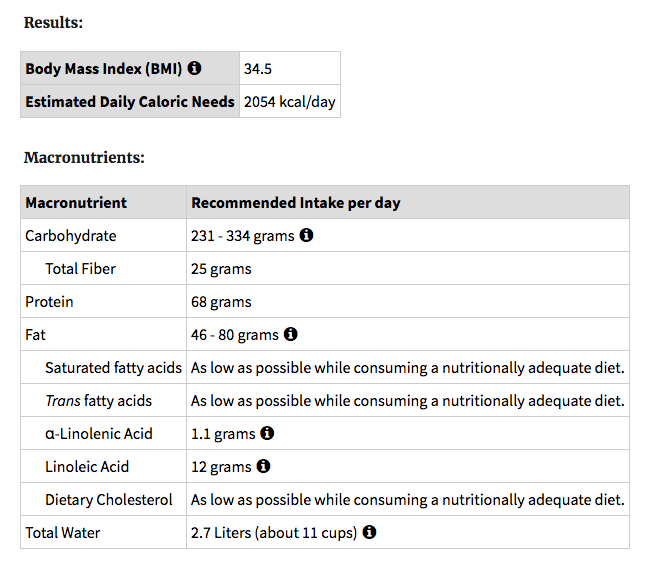Click the info icon next to Linoleic Acid 12 grams
653x573 pixels.
[x=263, y=466]
